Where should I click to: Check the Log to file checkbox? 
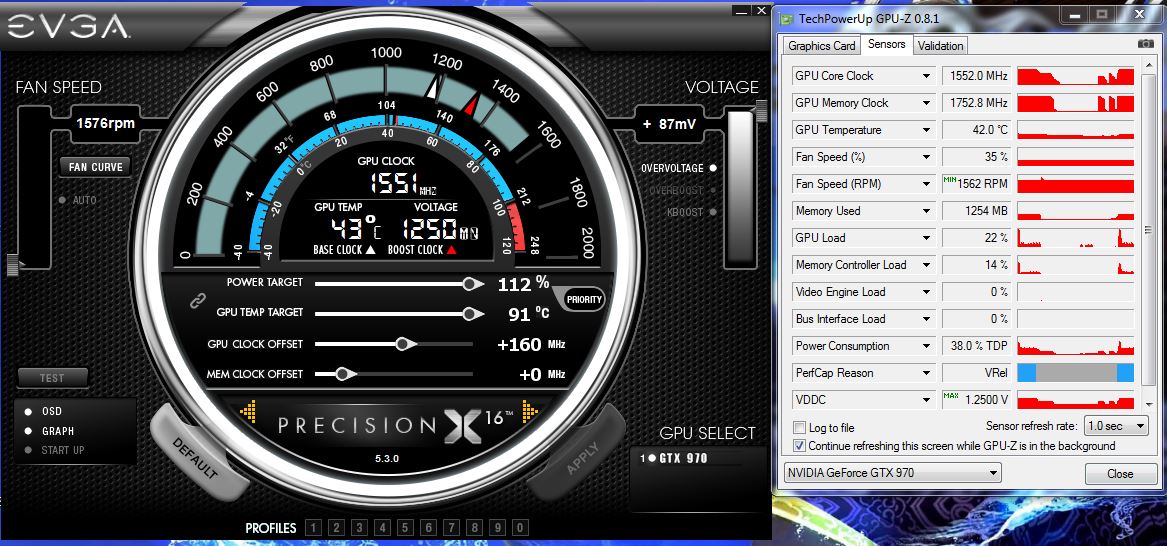pos(799,428)
